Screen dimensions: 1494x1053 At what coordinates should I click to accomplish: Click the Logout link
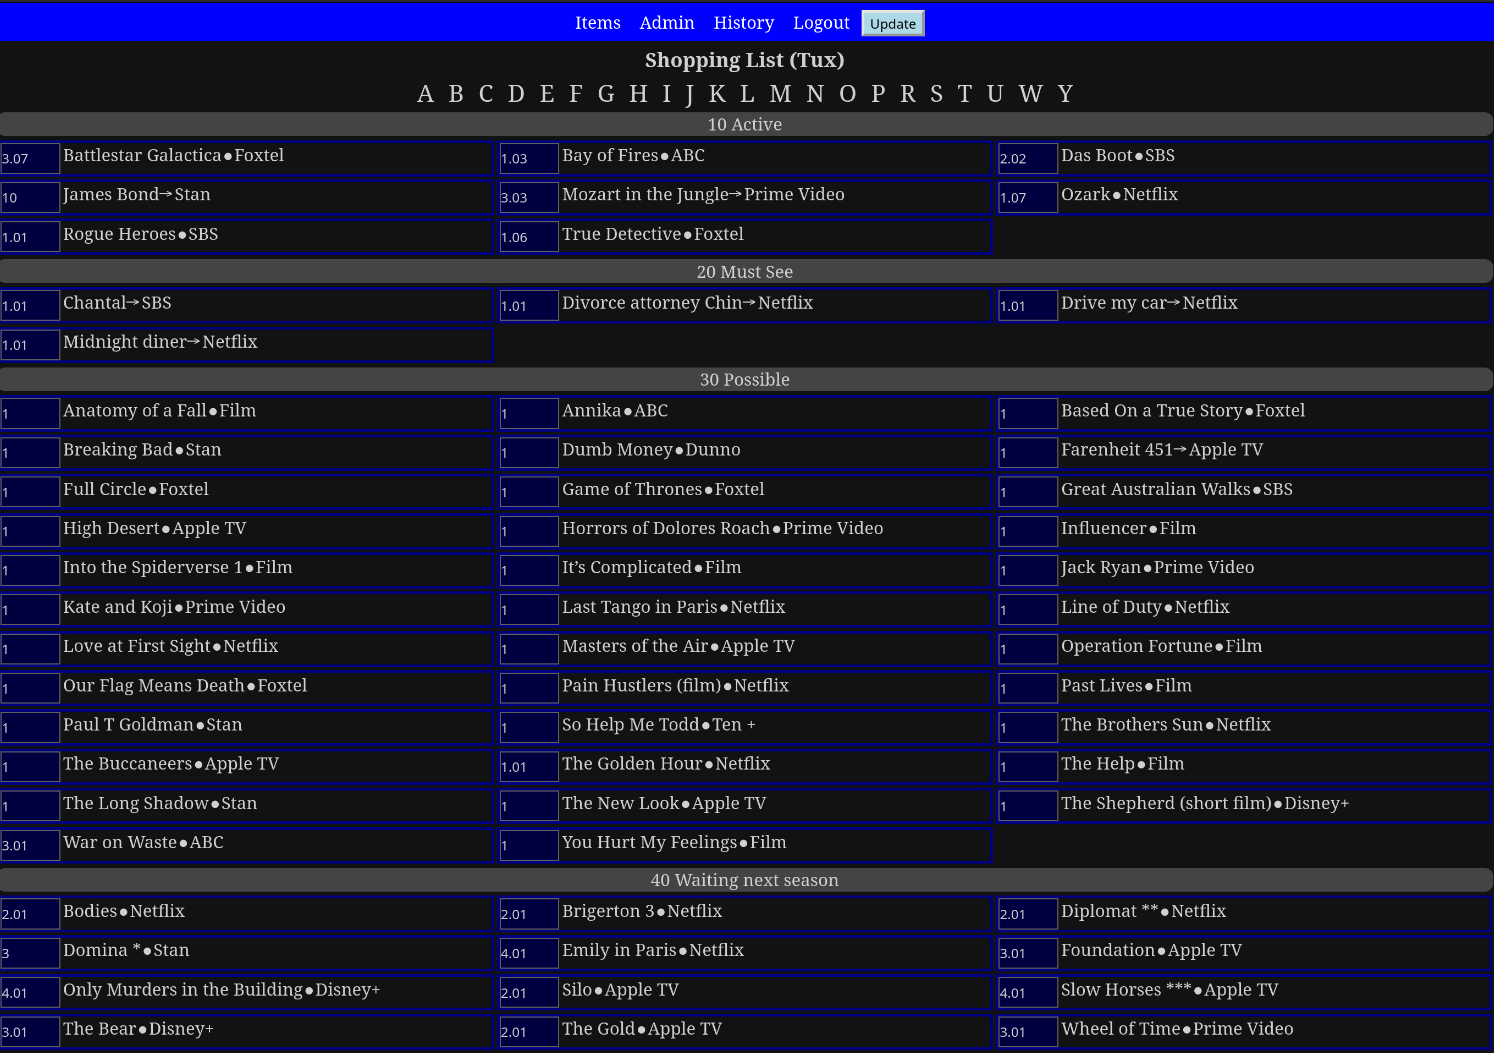821,23
